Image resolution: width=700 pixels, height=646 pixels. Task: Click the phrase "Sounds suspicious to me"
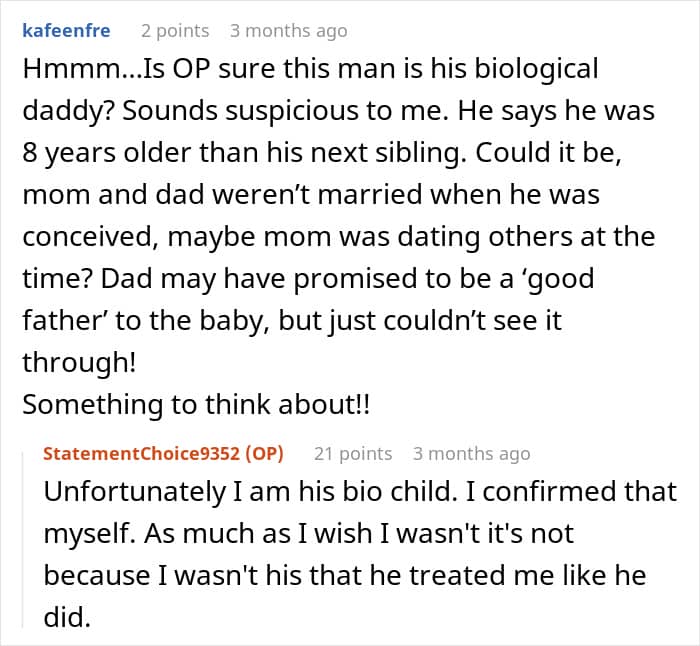pyautogui.click(x=284, y=111)
